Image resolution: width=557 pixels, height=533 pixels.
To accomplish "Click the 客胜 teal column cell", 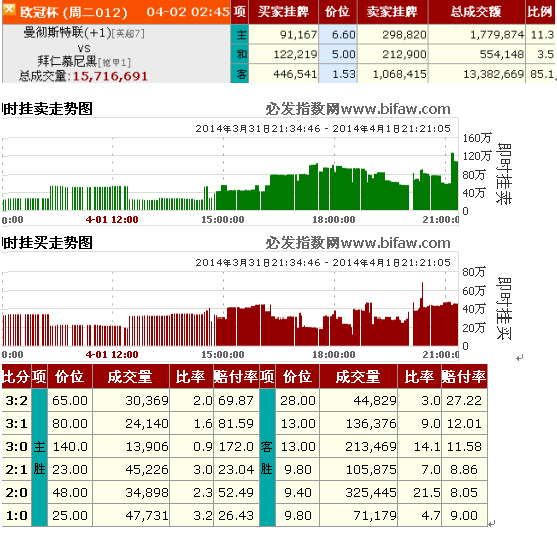I will tap(267, 458).
